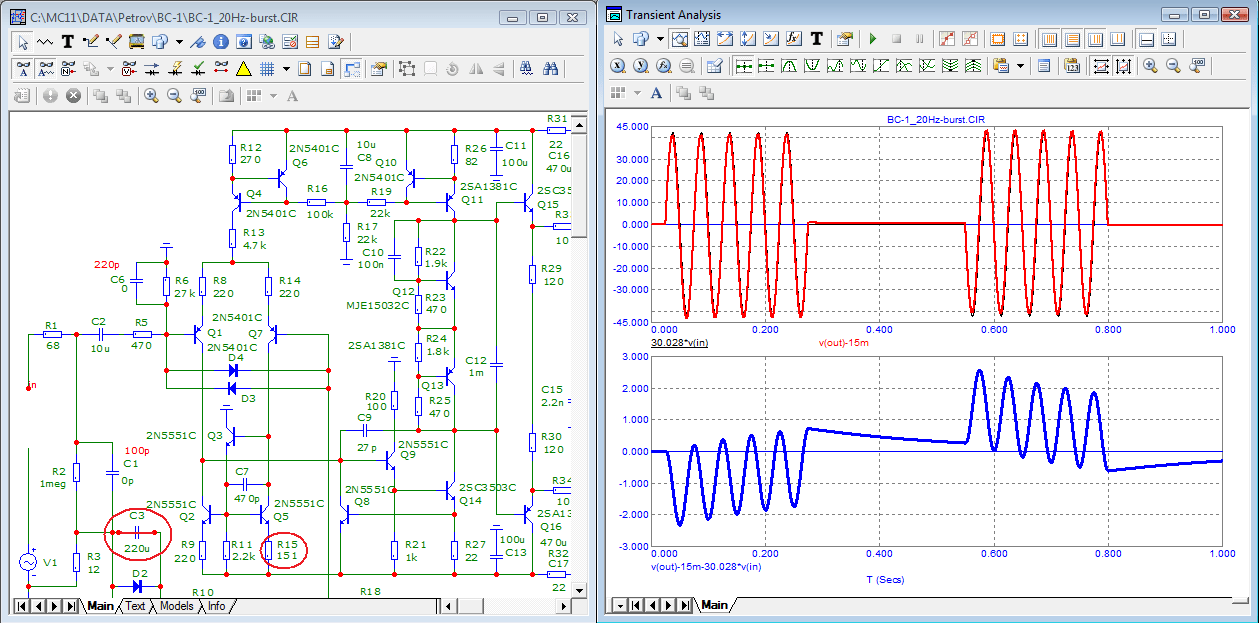Screen dimensions: 1259x623
Task: Expand dropdown arrow next to clipboard icon
Action: [1020, 66]
